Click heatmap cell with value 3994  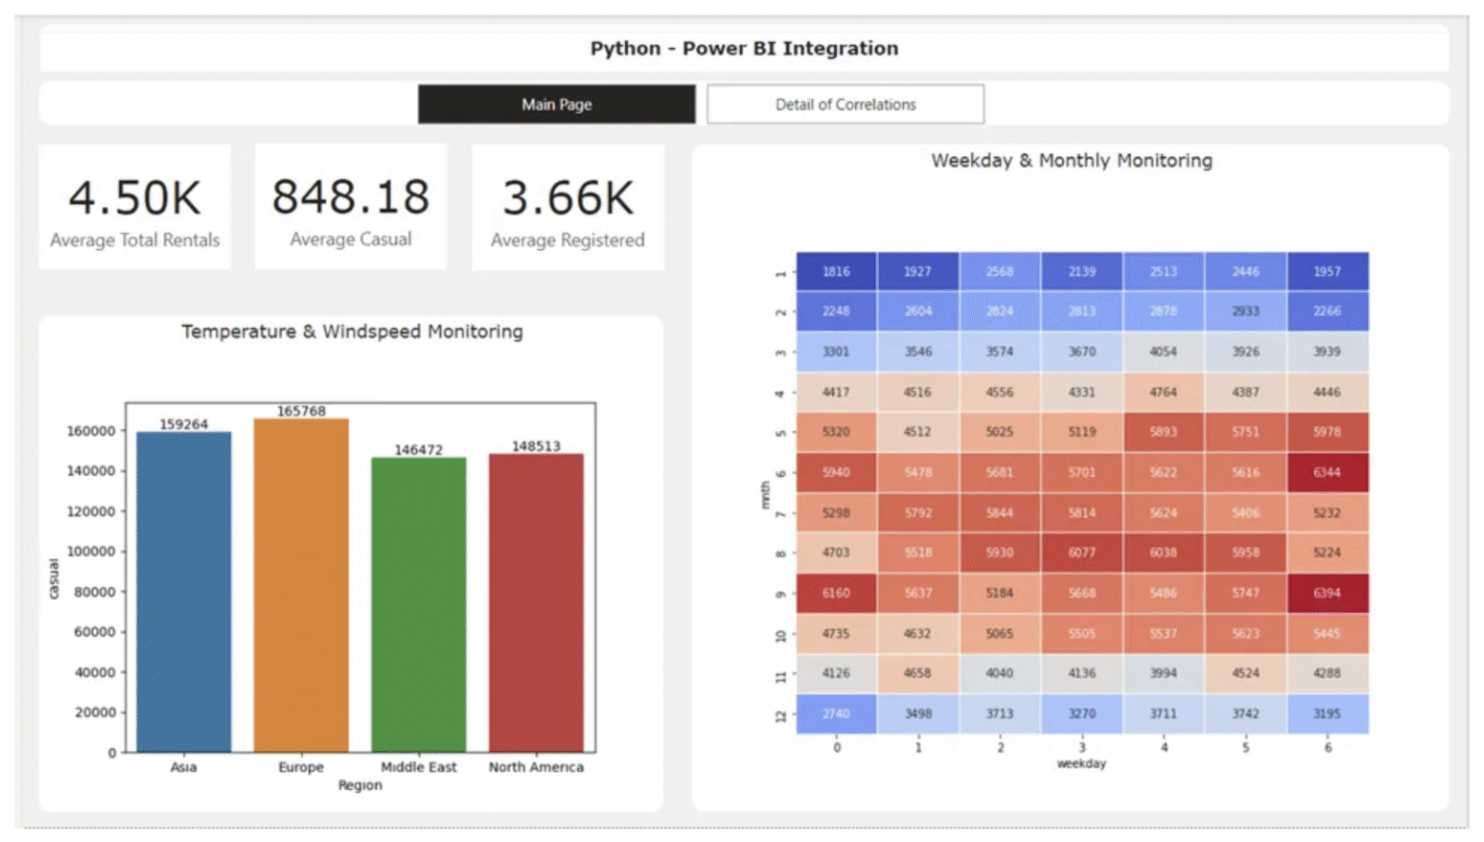pyautogui.click(x=1163, y=674)
